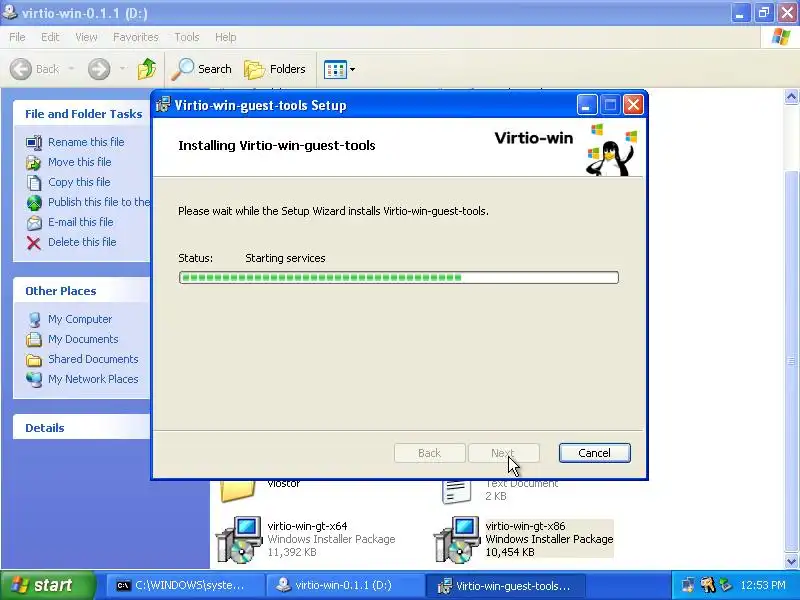Click the Forward arrow icon in Explorer toolbar
Image resolution: width=800 pixels, height=600 pixels.
pos(99,69)
